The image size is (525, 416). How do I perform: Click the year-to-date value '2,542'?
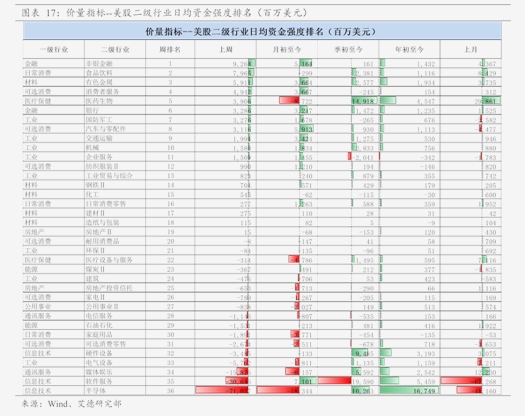[426, 372]
